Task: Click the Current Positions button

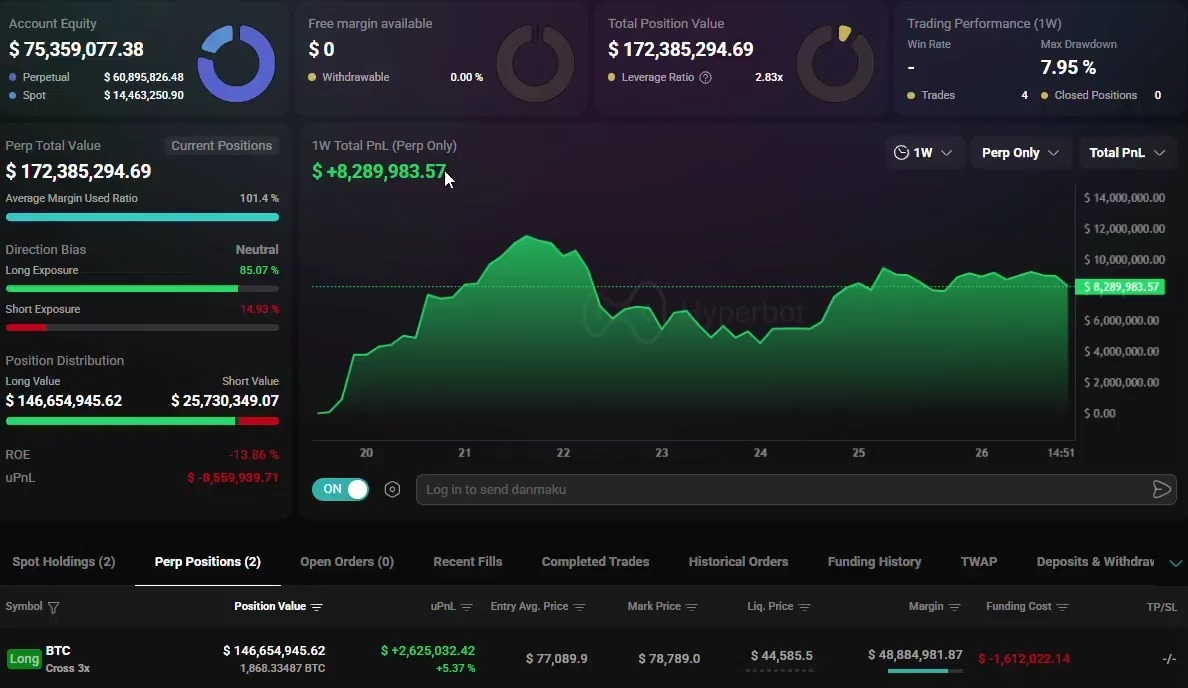Action: click(221, 145)
